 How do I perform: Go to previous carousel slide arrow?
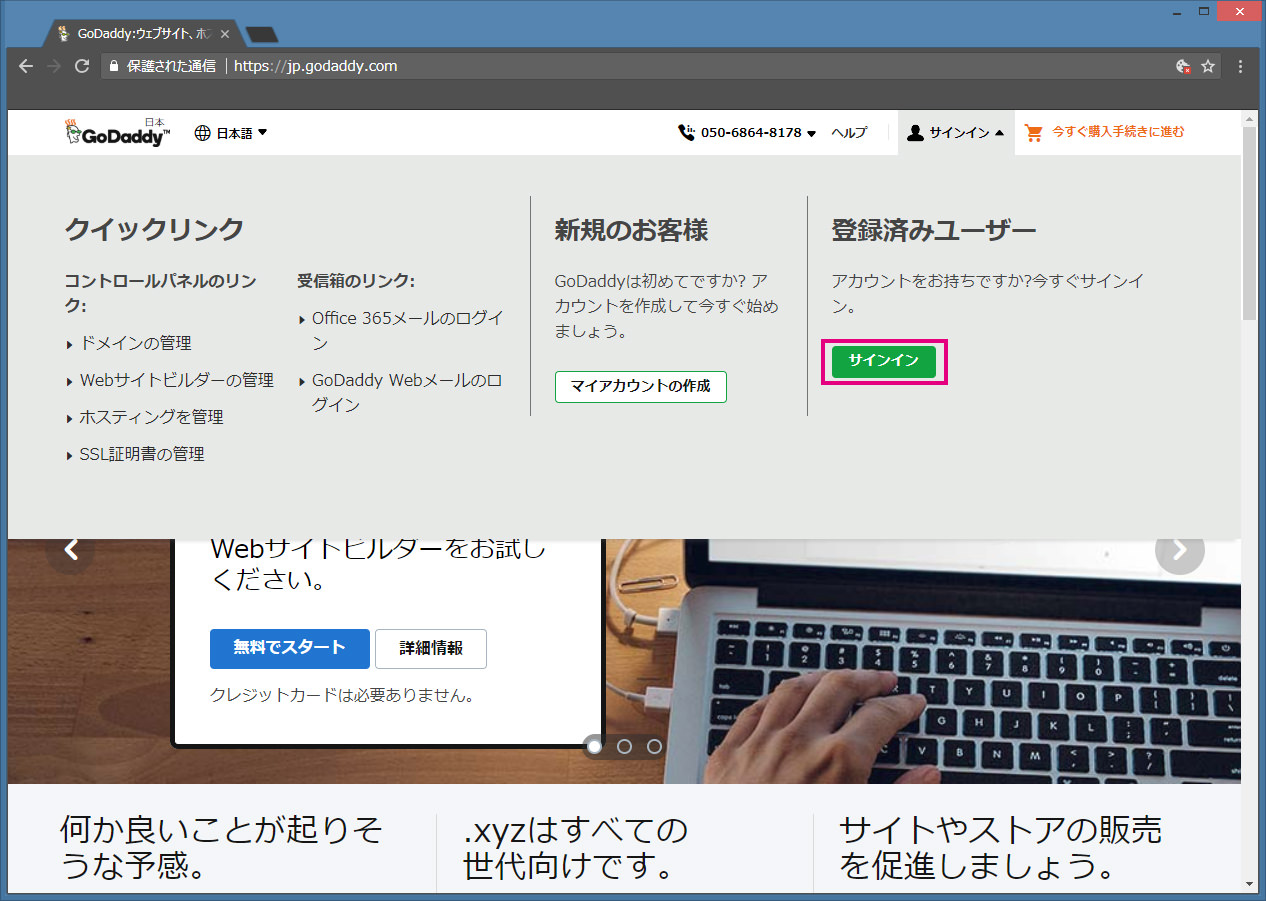pos(71,549)
